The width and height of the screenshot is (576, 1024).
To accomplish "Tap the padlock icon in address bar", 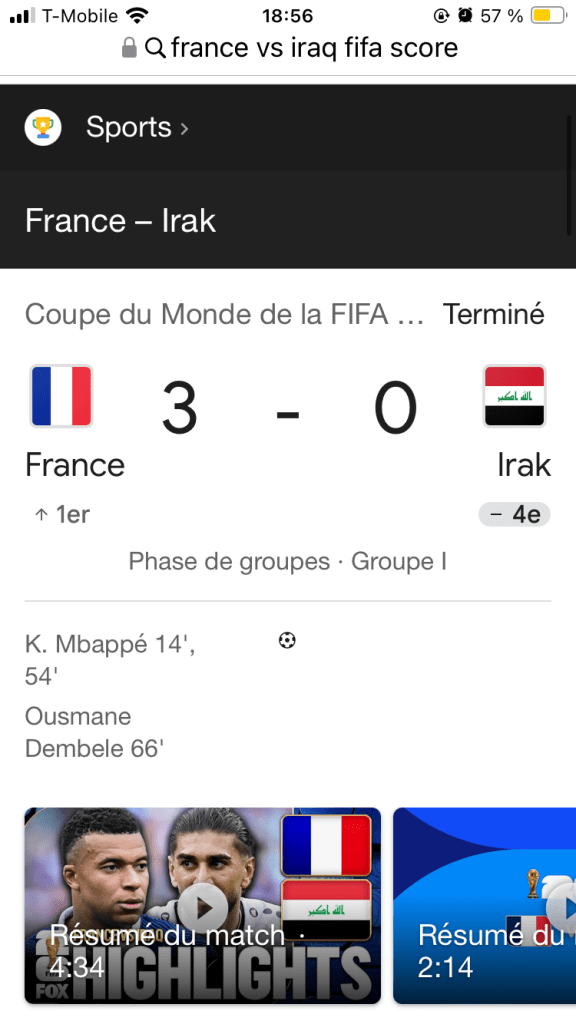I will [129, 47].
